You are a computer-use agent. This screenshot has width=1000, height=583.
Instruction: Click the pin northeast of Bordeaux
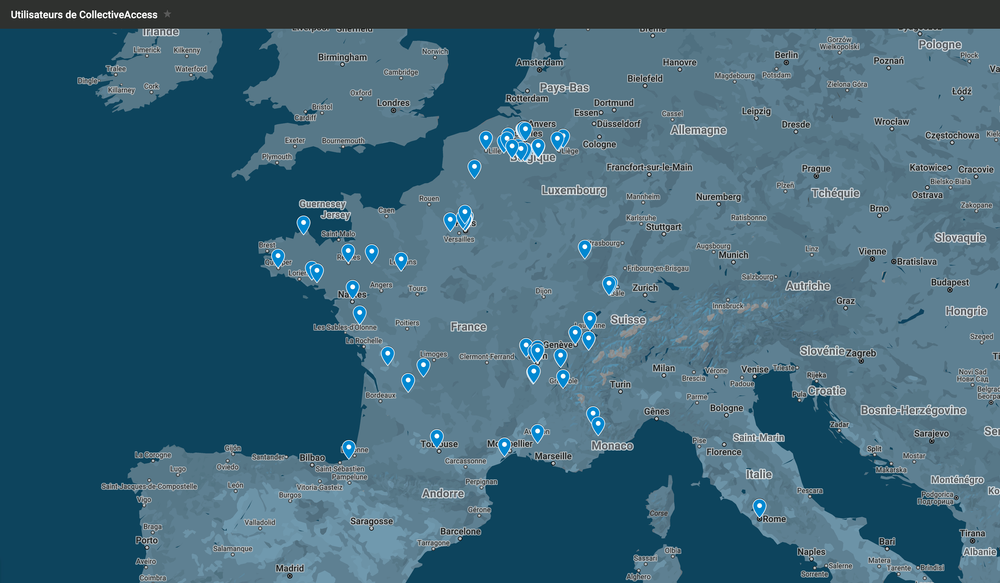coord(408,381)
